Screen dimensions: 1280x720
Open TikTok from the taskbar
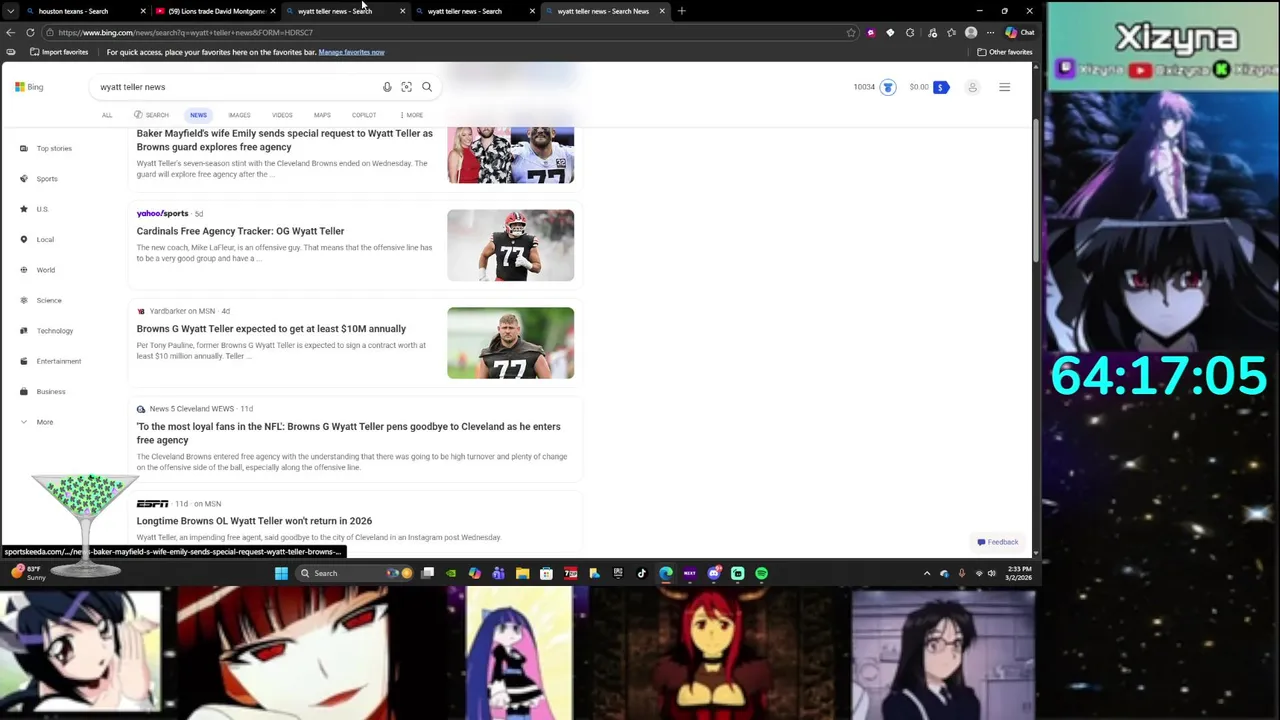coord(642,573)
